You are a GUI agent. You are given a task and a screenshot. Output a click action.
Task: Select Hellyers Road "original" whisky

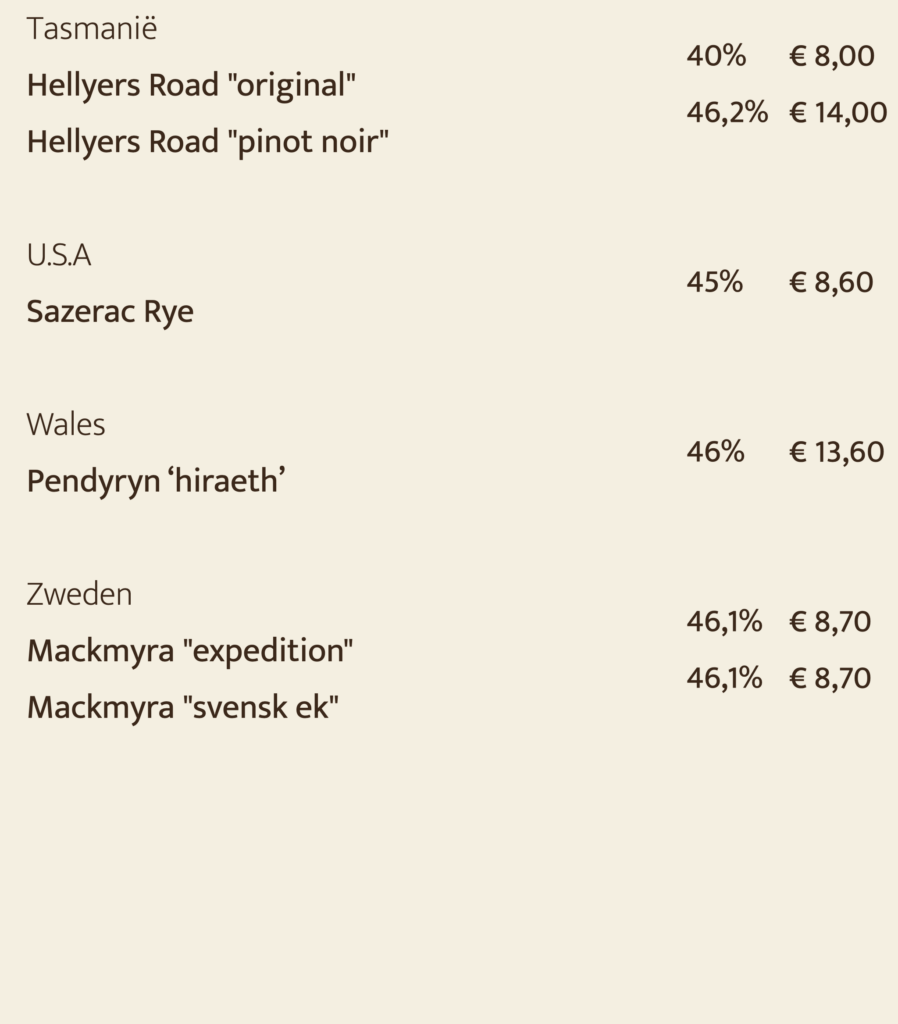coord(191,86)
